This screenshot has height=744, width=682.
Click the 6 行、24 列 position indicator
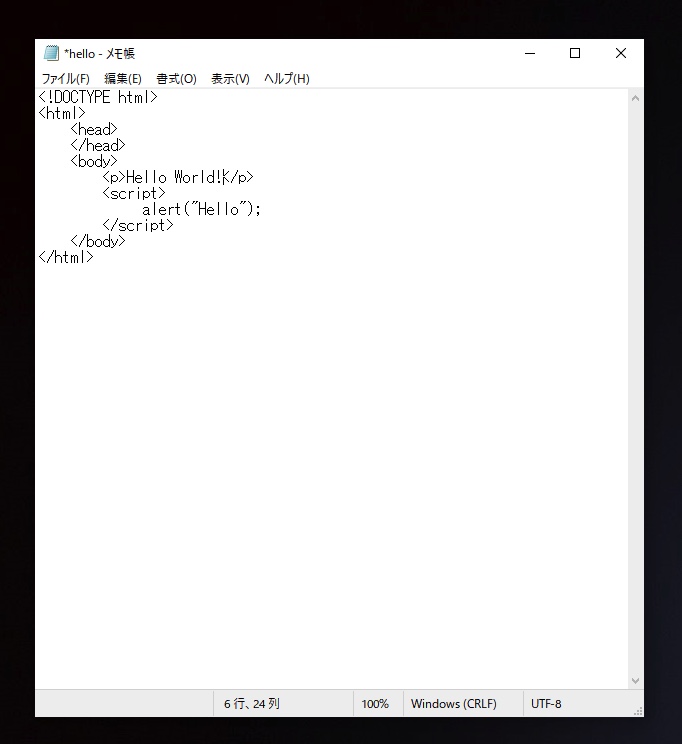(252, 704)
